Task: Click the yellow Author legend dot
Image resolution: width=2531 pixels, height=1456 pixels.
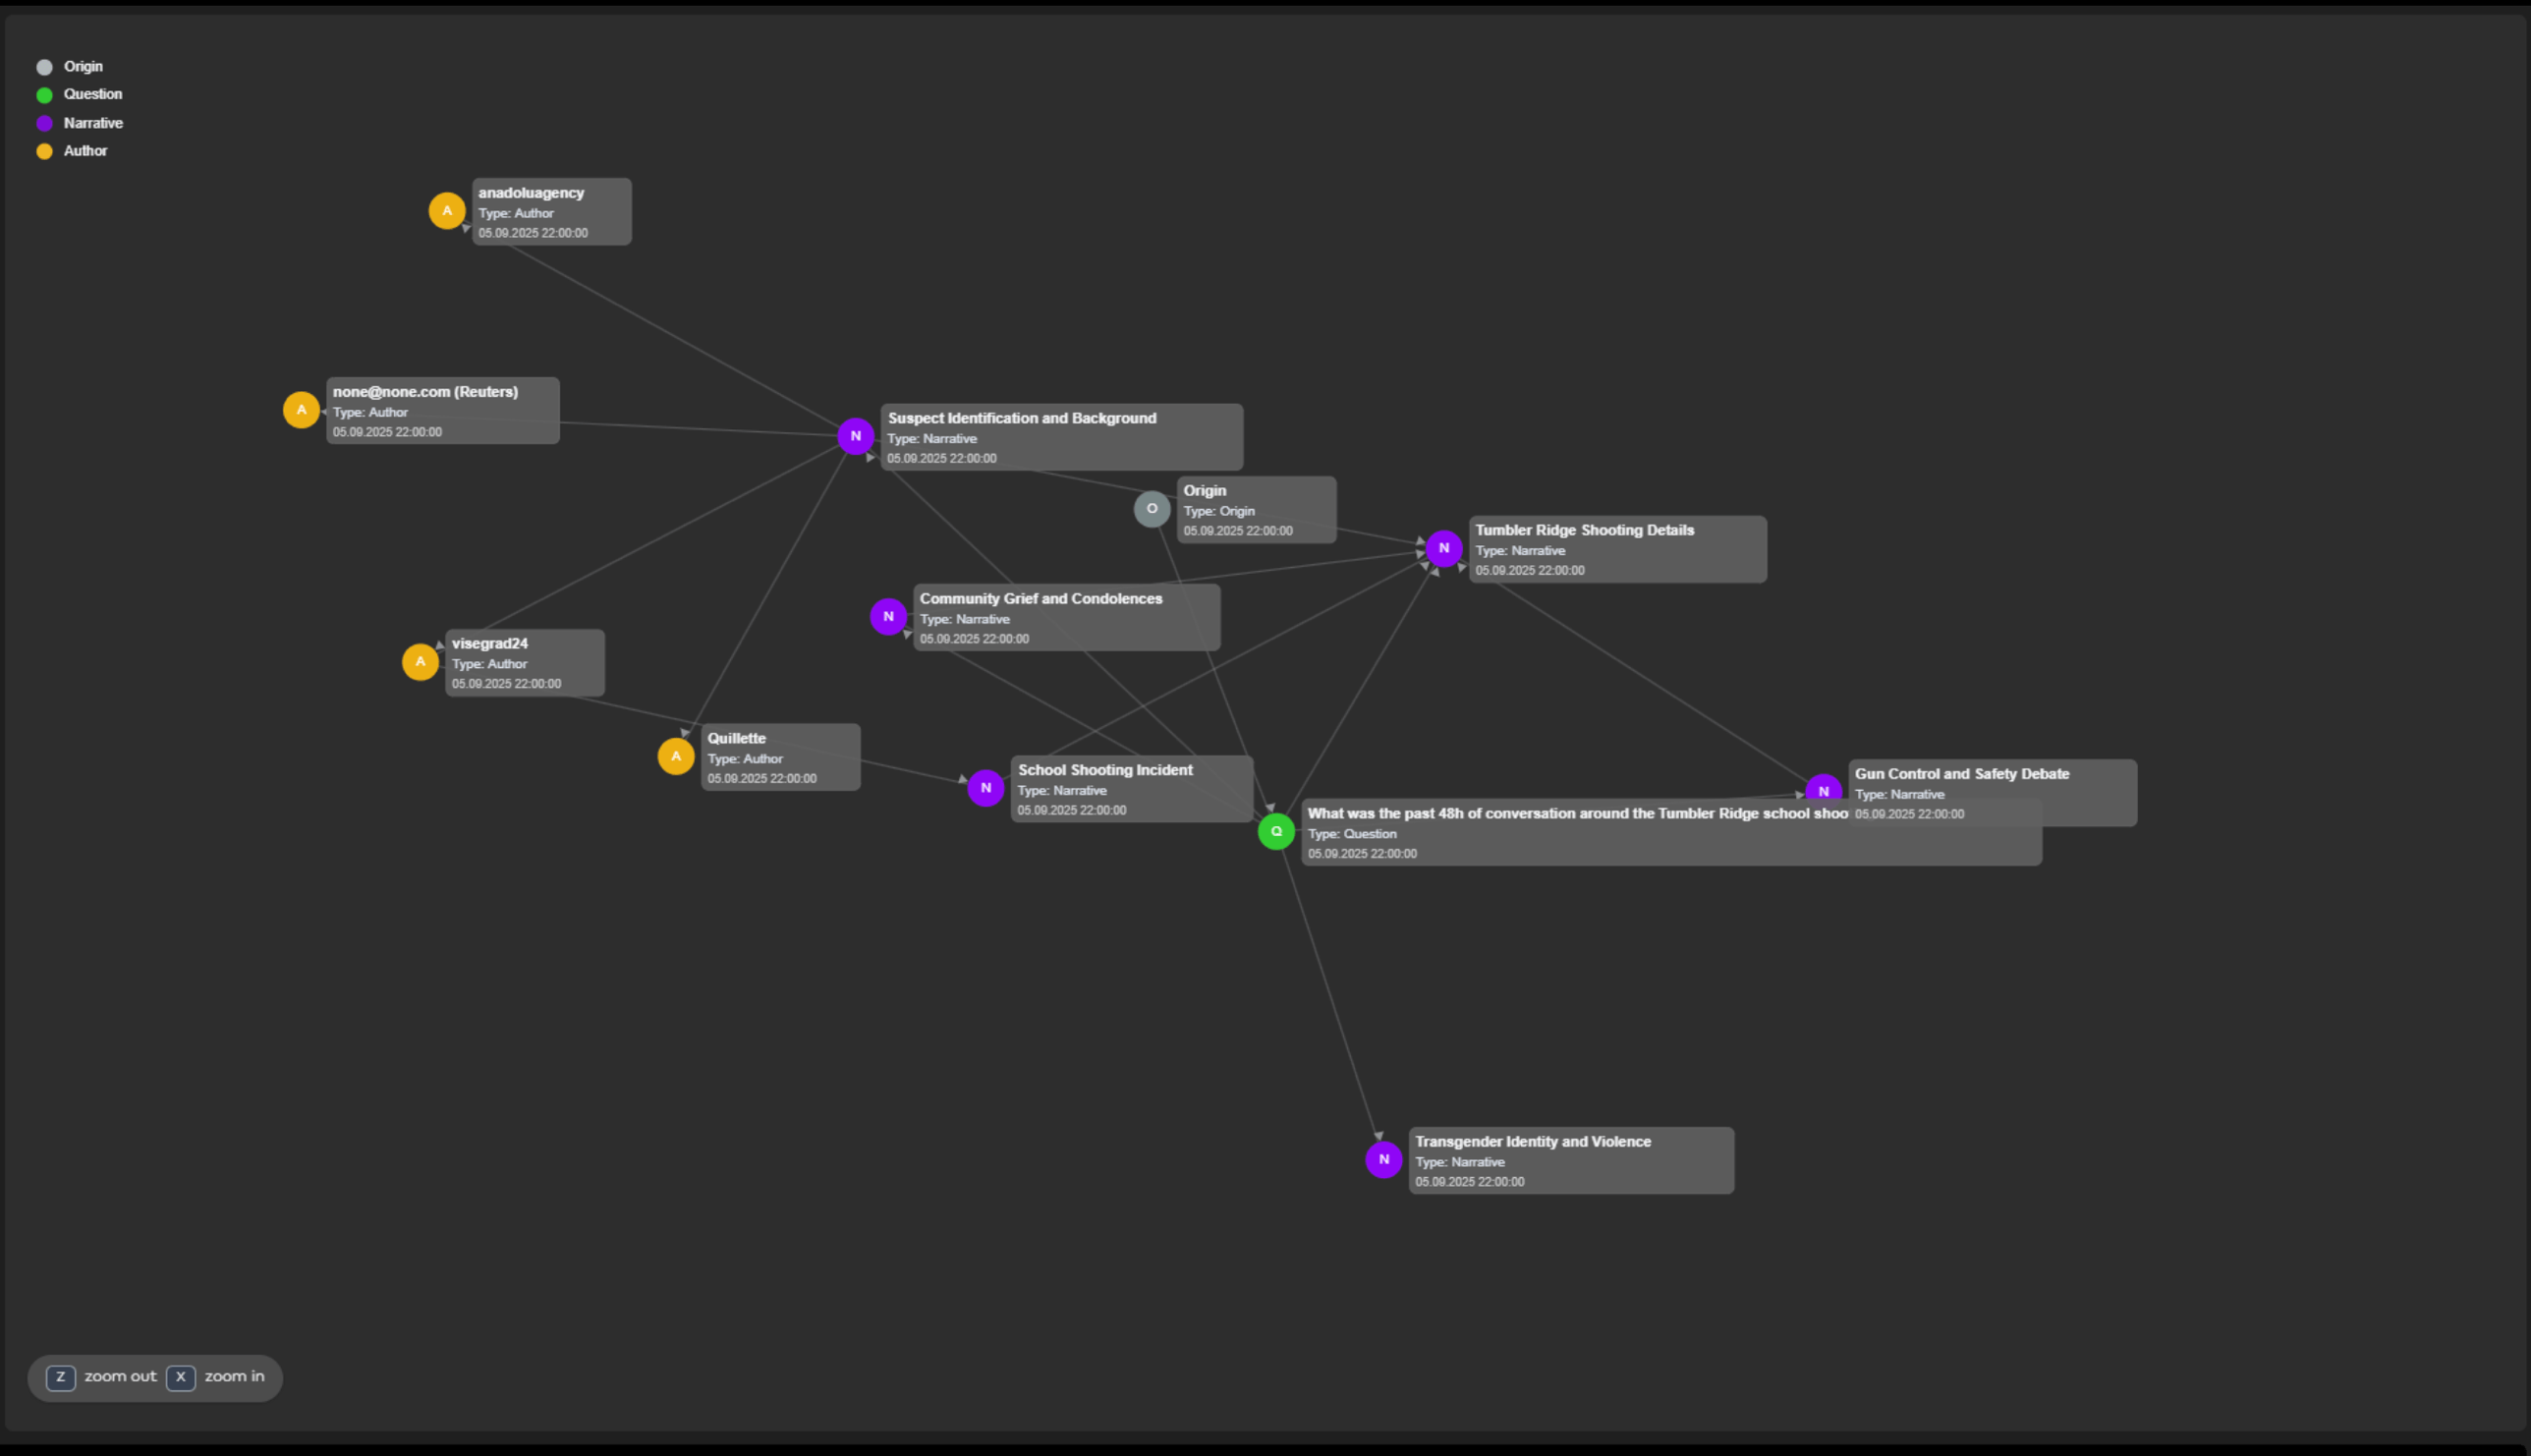Action: [x=44, y=151]
